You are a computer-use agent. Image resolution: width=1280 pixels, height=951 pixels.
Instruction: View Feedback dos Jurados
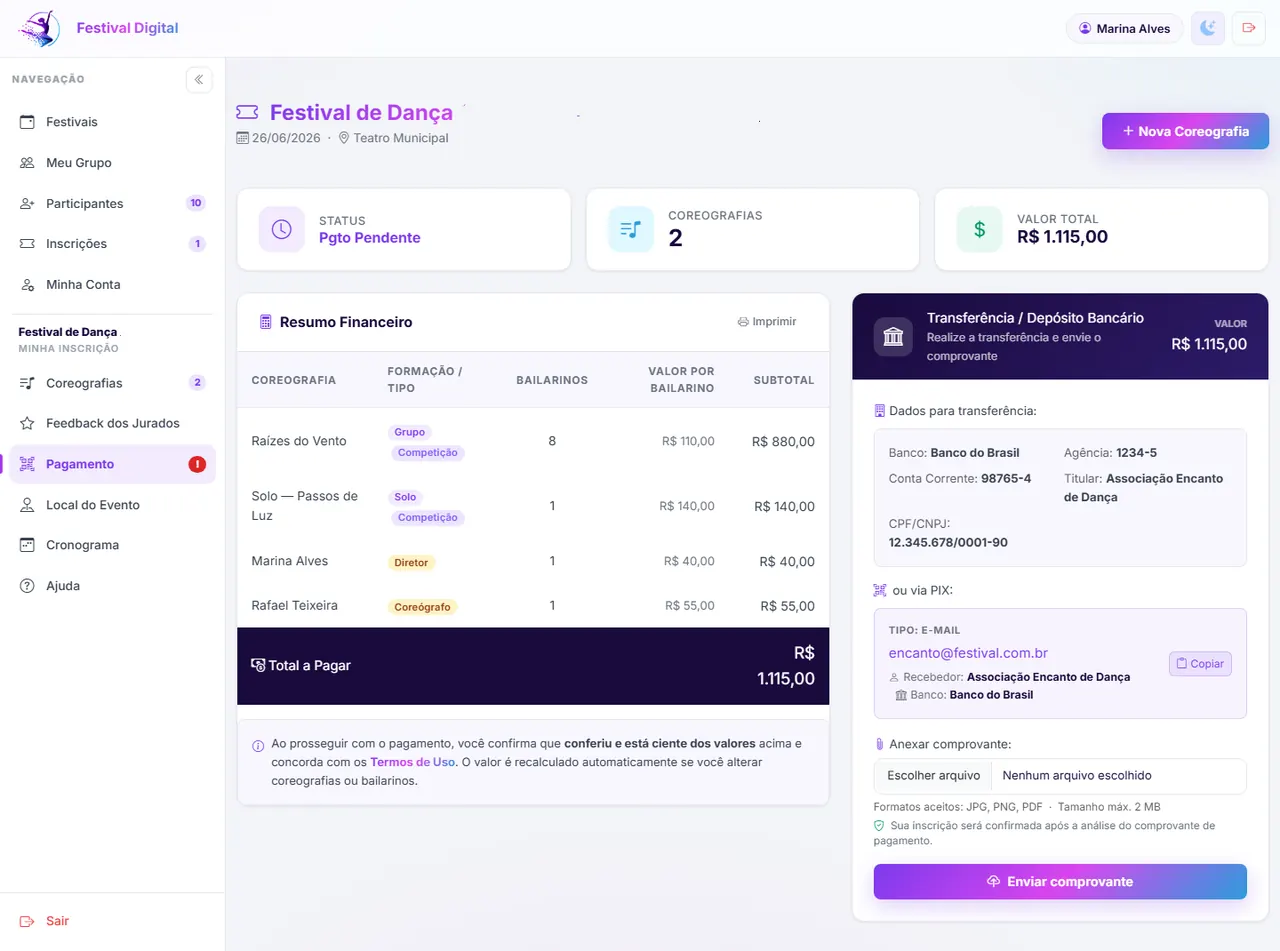pos(112,423)
